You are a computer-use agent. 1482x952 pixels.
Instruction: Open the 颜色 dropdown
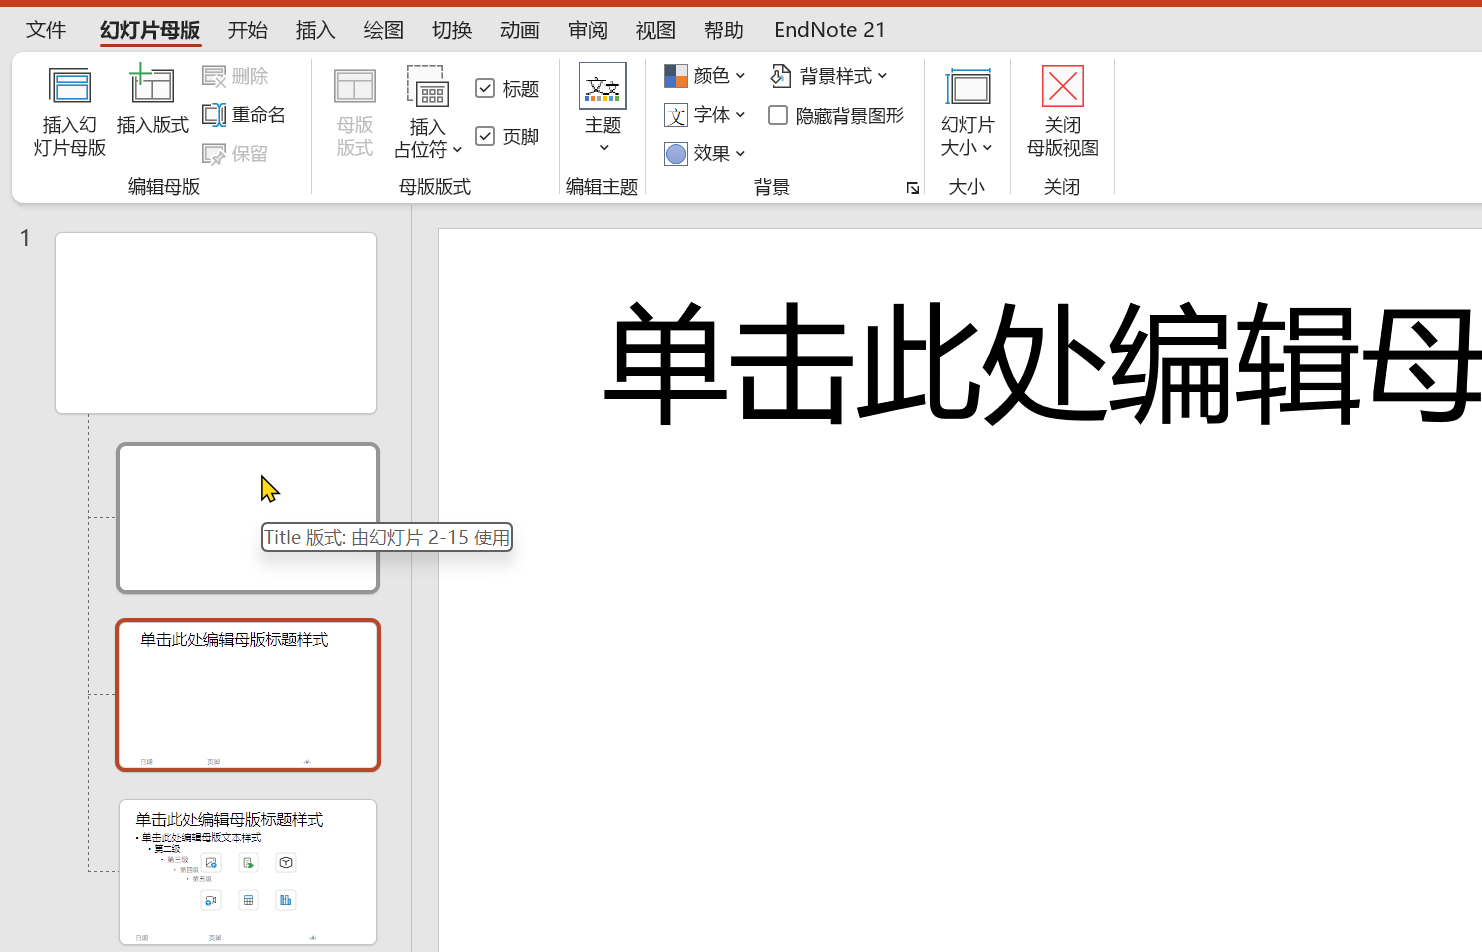pyautogui.click(x=705, y=75)
